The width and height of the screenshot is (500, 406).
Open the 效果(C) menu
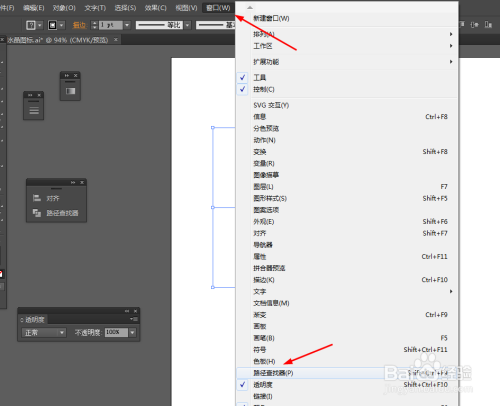point(155,8)
